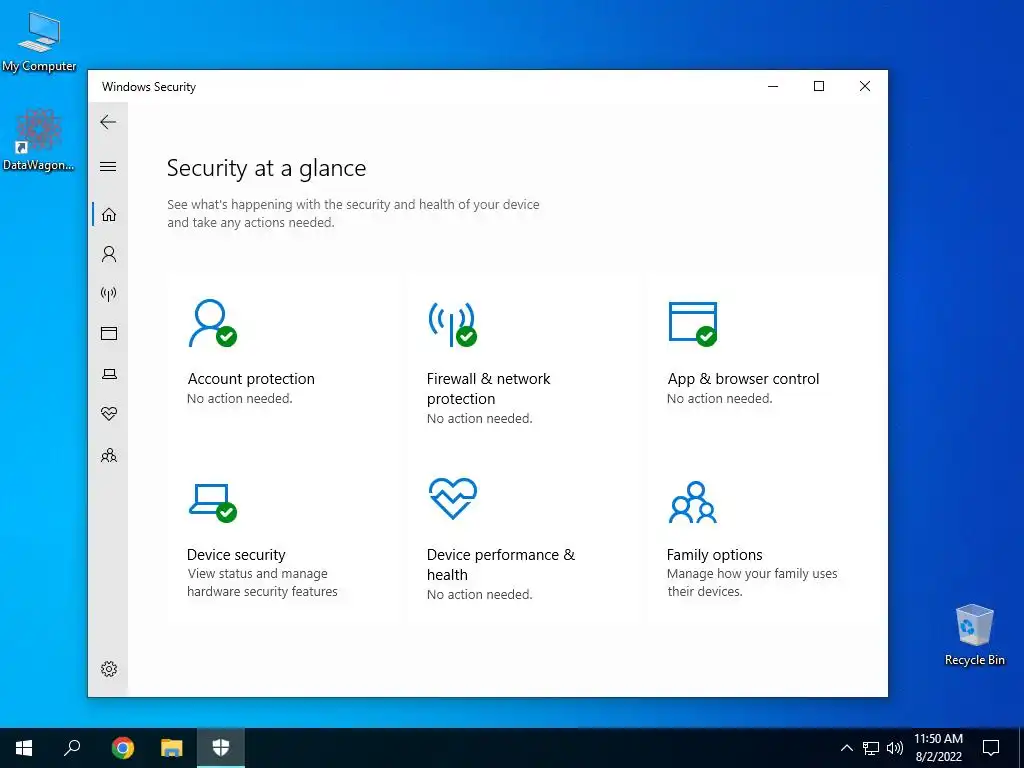Open the Family options title

[714, 554]
